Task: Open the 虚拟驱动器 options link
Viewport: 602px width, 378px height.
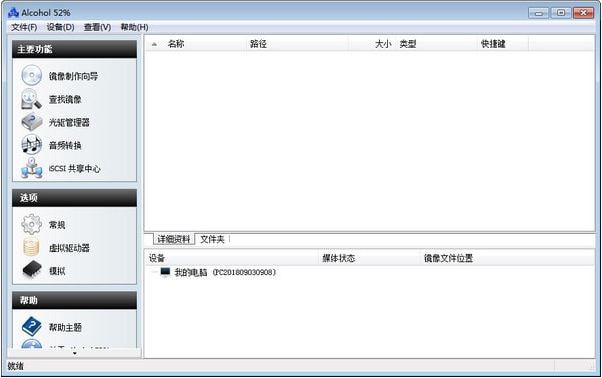Action: point(69,248)
